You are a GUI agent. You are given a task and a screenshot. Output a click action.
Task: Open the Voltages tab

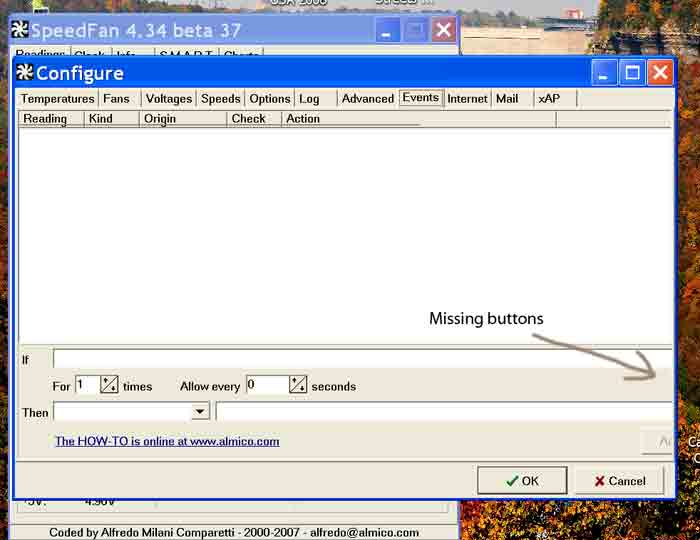(x=169, y=99)
